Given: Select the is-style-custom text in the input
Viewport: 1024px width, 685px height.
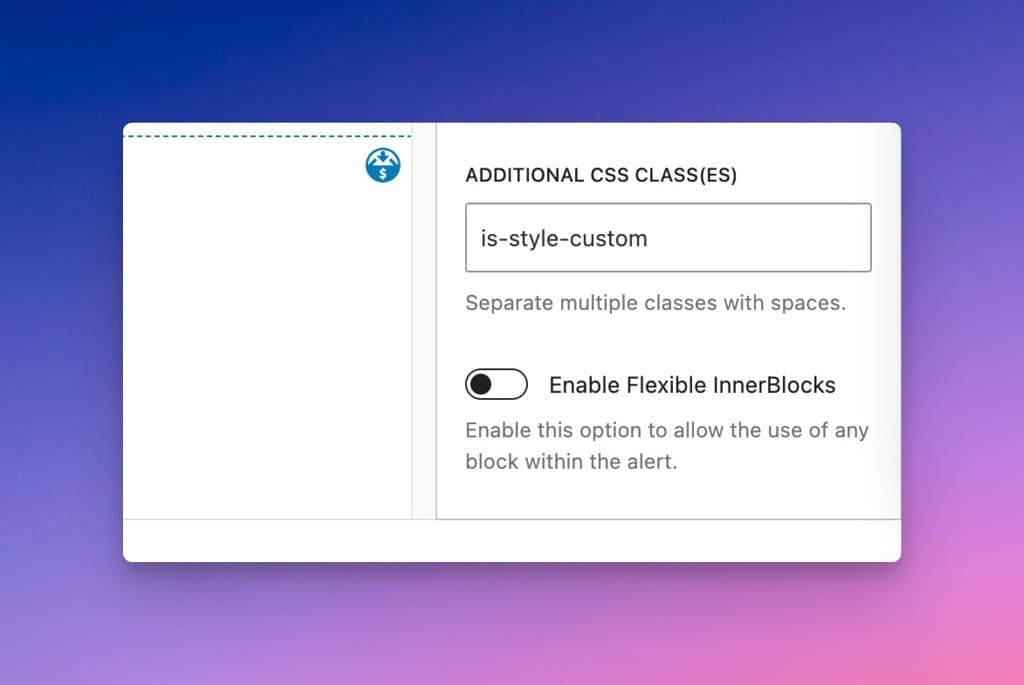Looking at the screenshot, I should tap(561, 238).
